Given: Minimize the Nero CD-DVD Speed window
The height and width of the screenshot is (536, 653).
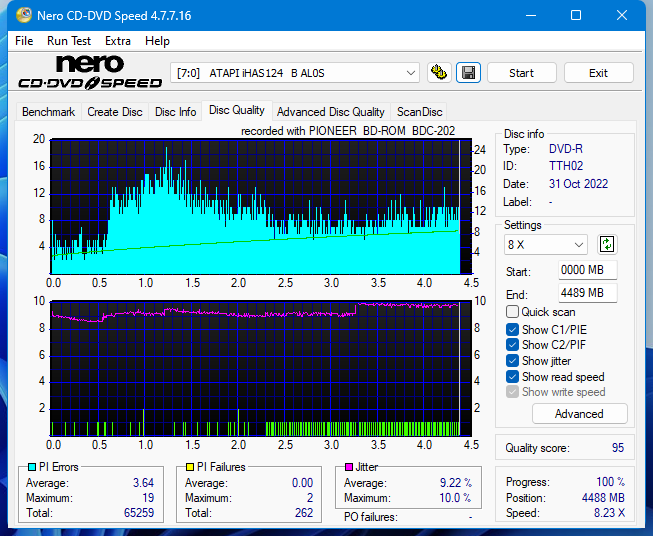Looking at the screenshot, I should coord(531,15).
